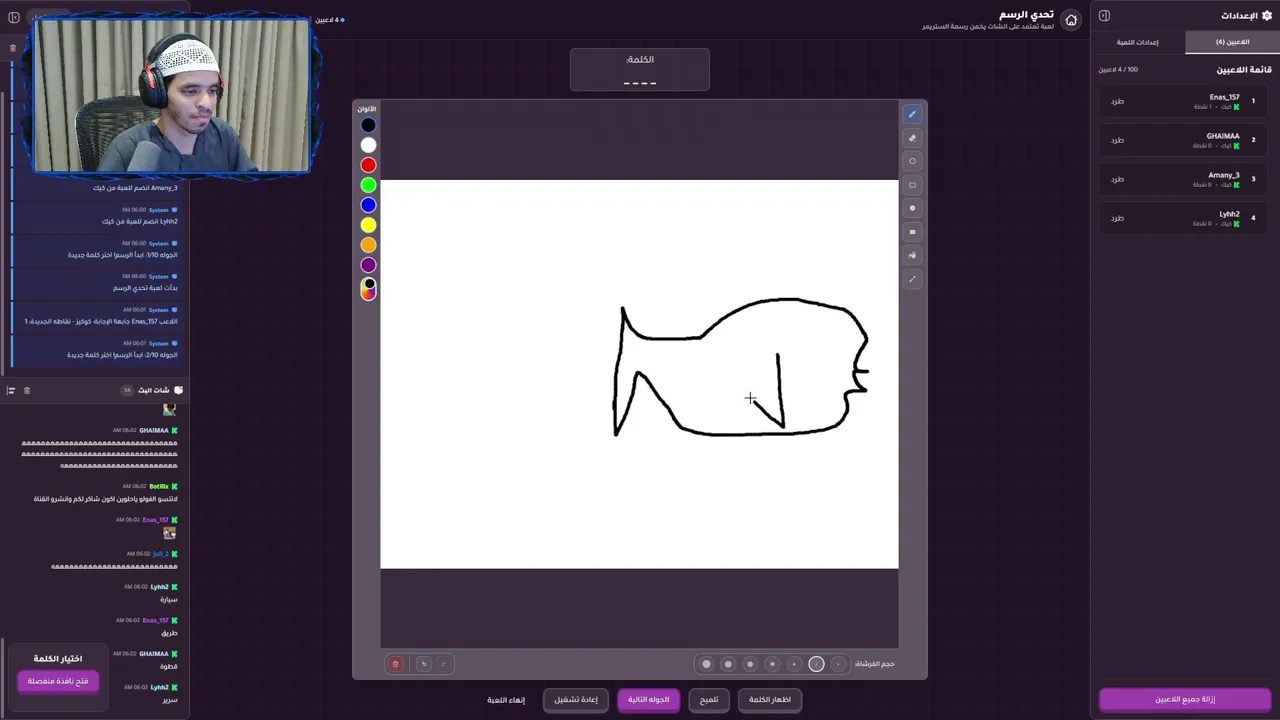Switch to the إعدادات اللعبة tab
The height and width of the screenshot is (720, 1280).
pos(1137,42)
